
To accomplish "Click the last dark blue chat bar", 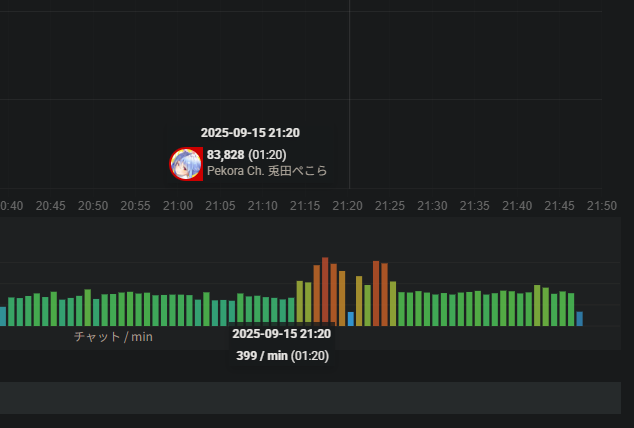I will pyautogui.click(x=579, y=319).
